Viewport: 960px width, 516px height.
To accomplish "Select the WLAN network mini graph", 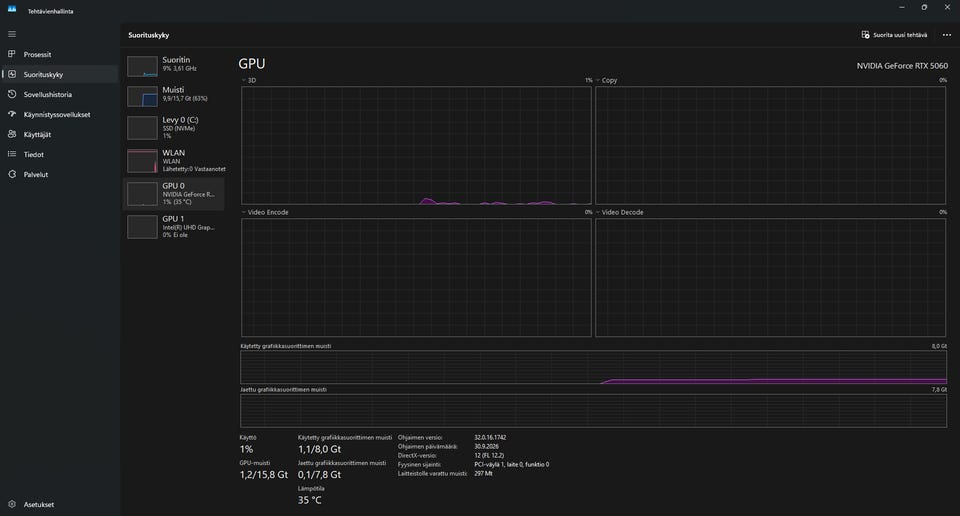I will coord(142,161).
